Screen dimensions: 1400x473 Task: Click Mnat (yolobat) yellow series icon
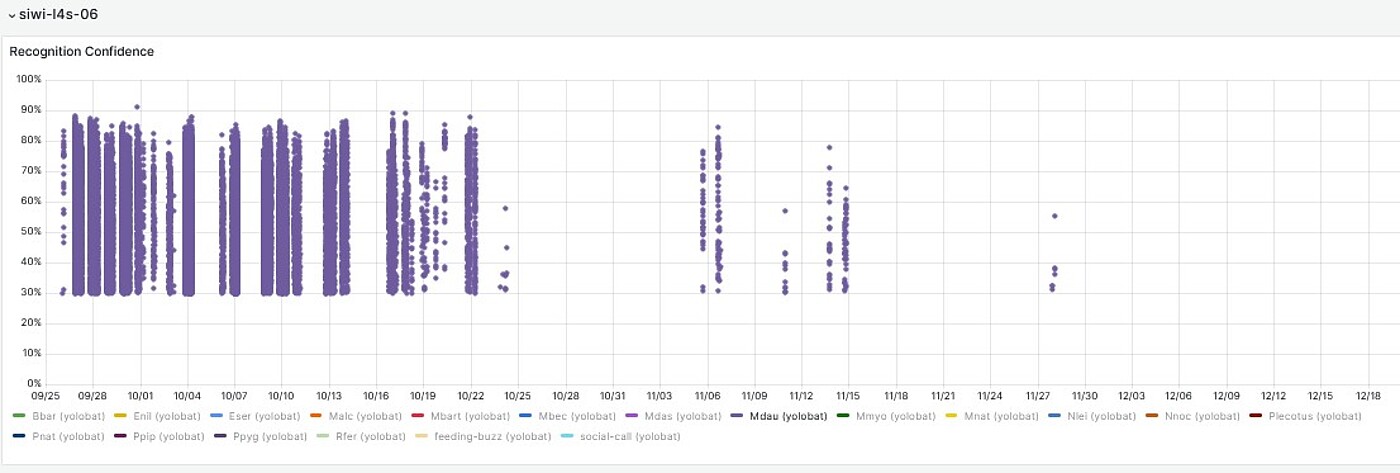[x=951, y=415]
